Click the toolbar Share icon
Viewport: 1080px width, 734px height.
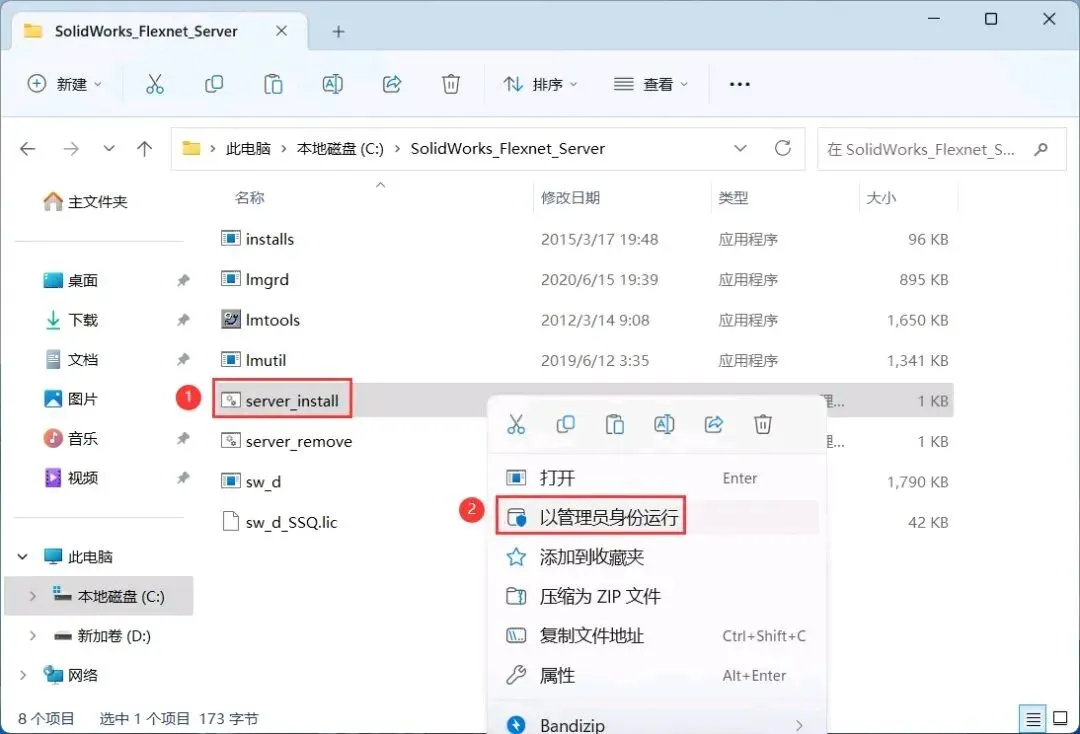[392, 84]
